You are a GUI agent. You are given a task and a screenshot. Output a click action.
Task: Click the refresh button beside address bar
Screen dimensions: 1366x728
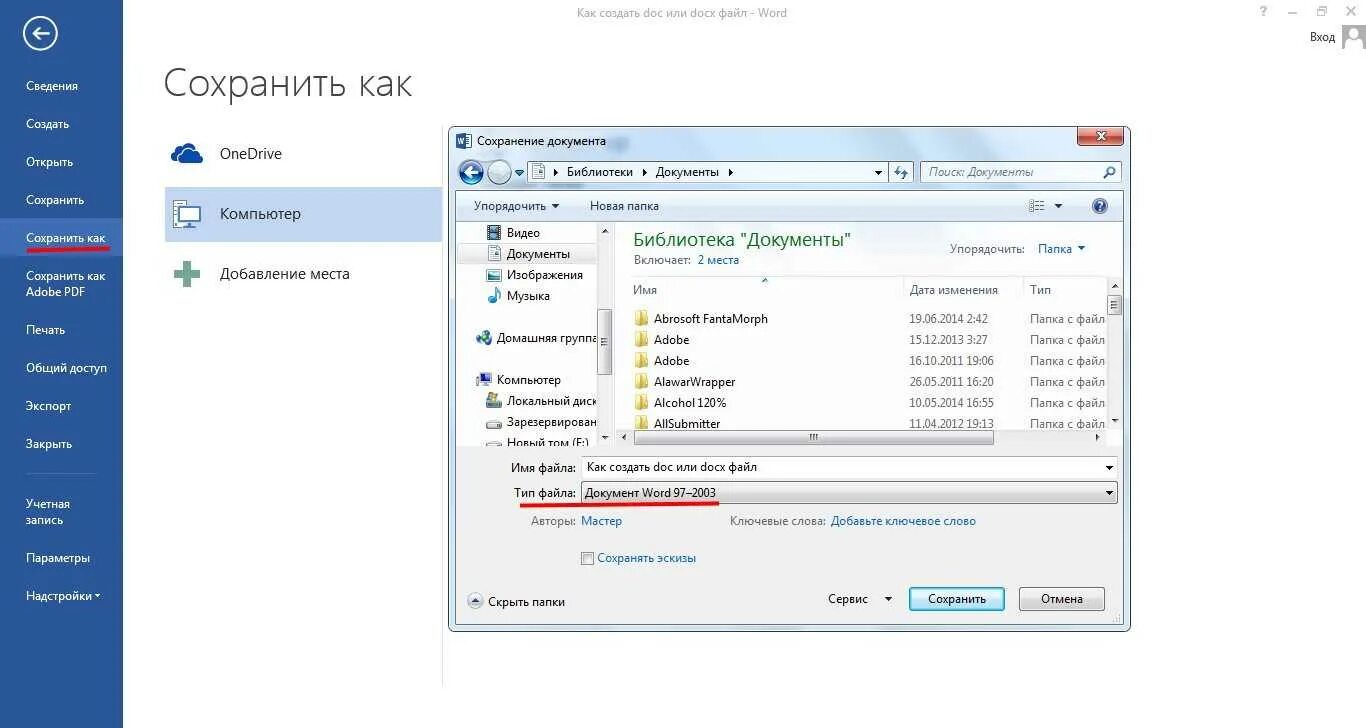901,172
